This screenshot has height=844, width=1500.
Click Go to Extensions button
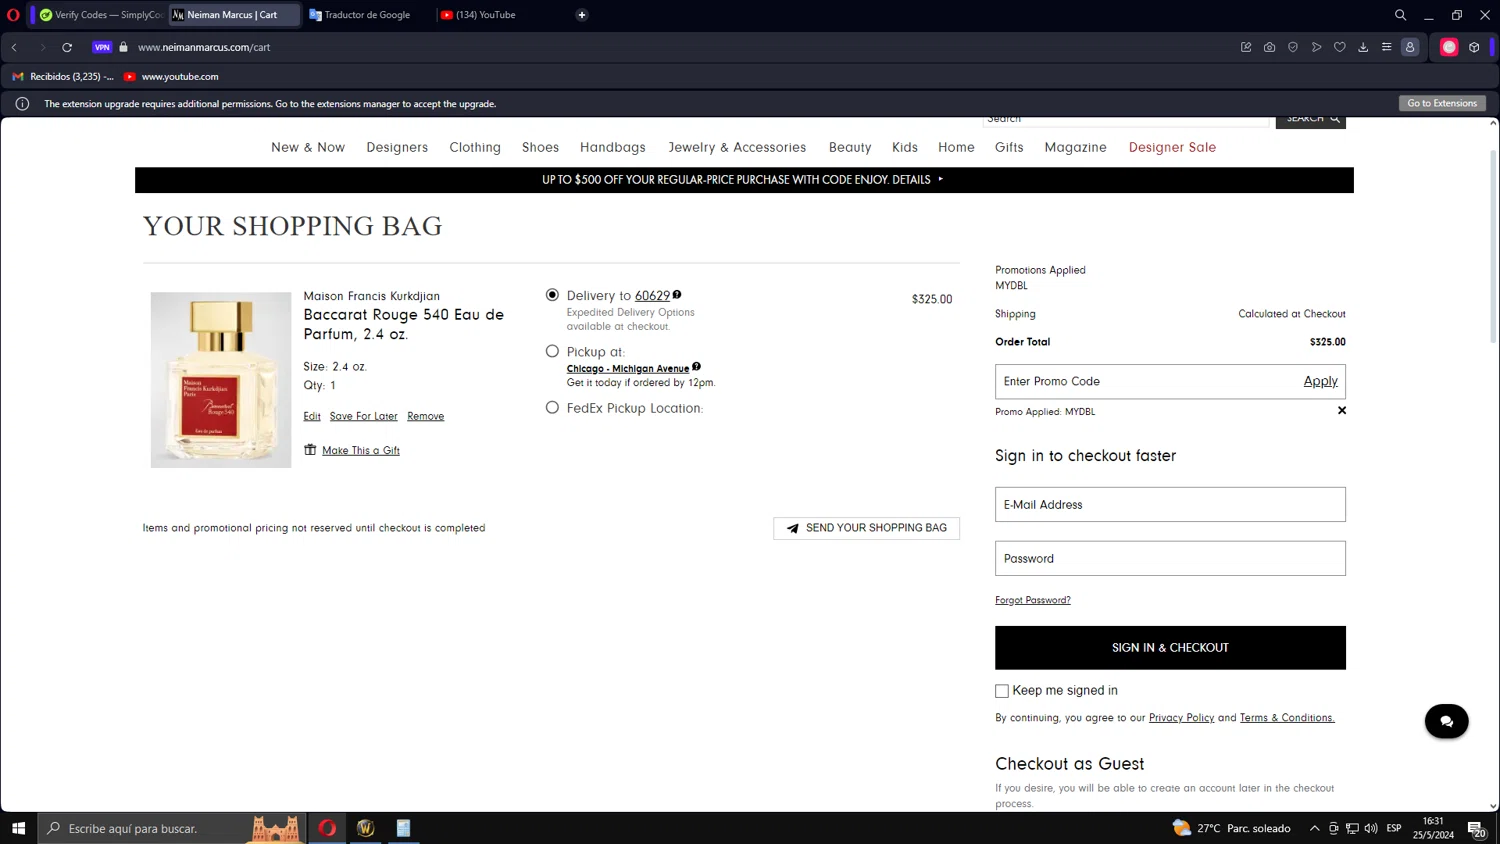tap(1442, 103)
